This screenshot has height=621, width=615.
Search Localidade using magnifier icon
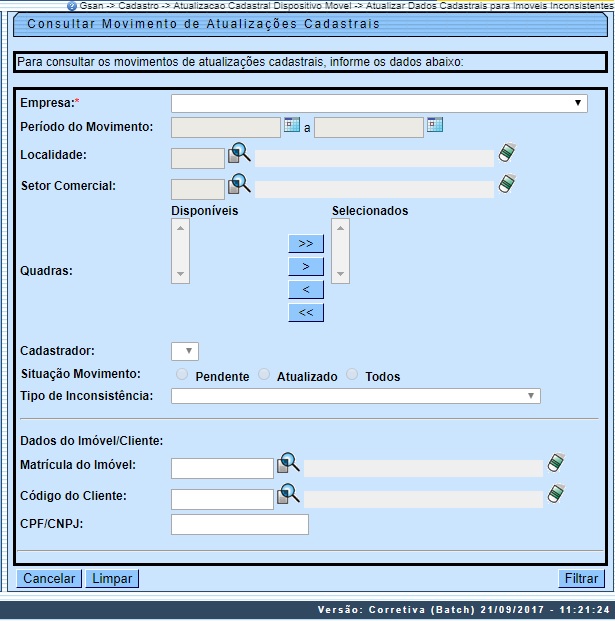[x=240, y=154]
